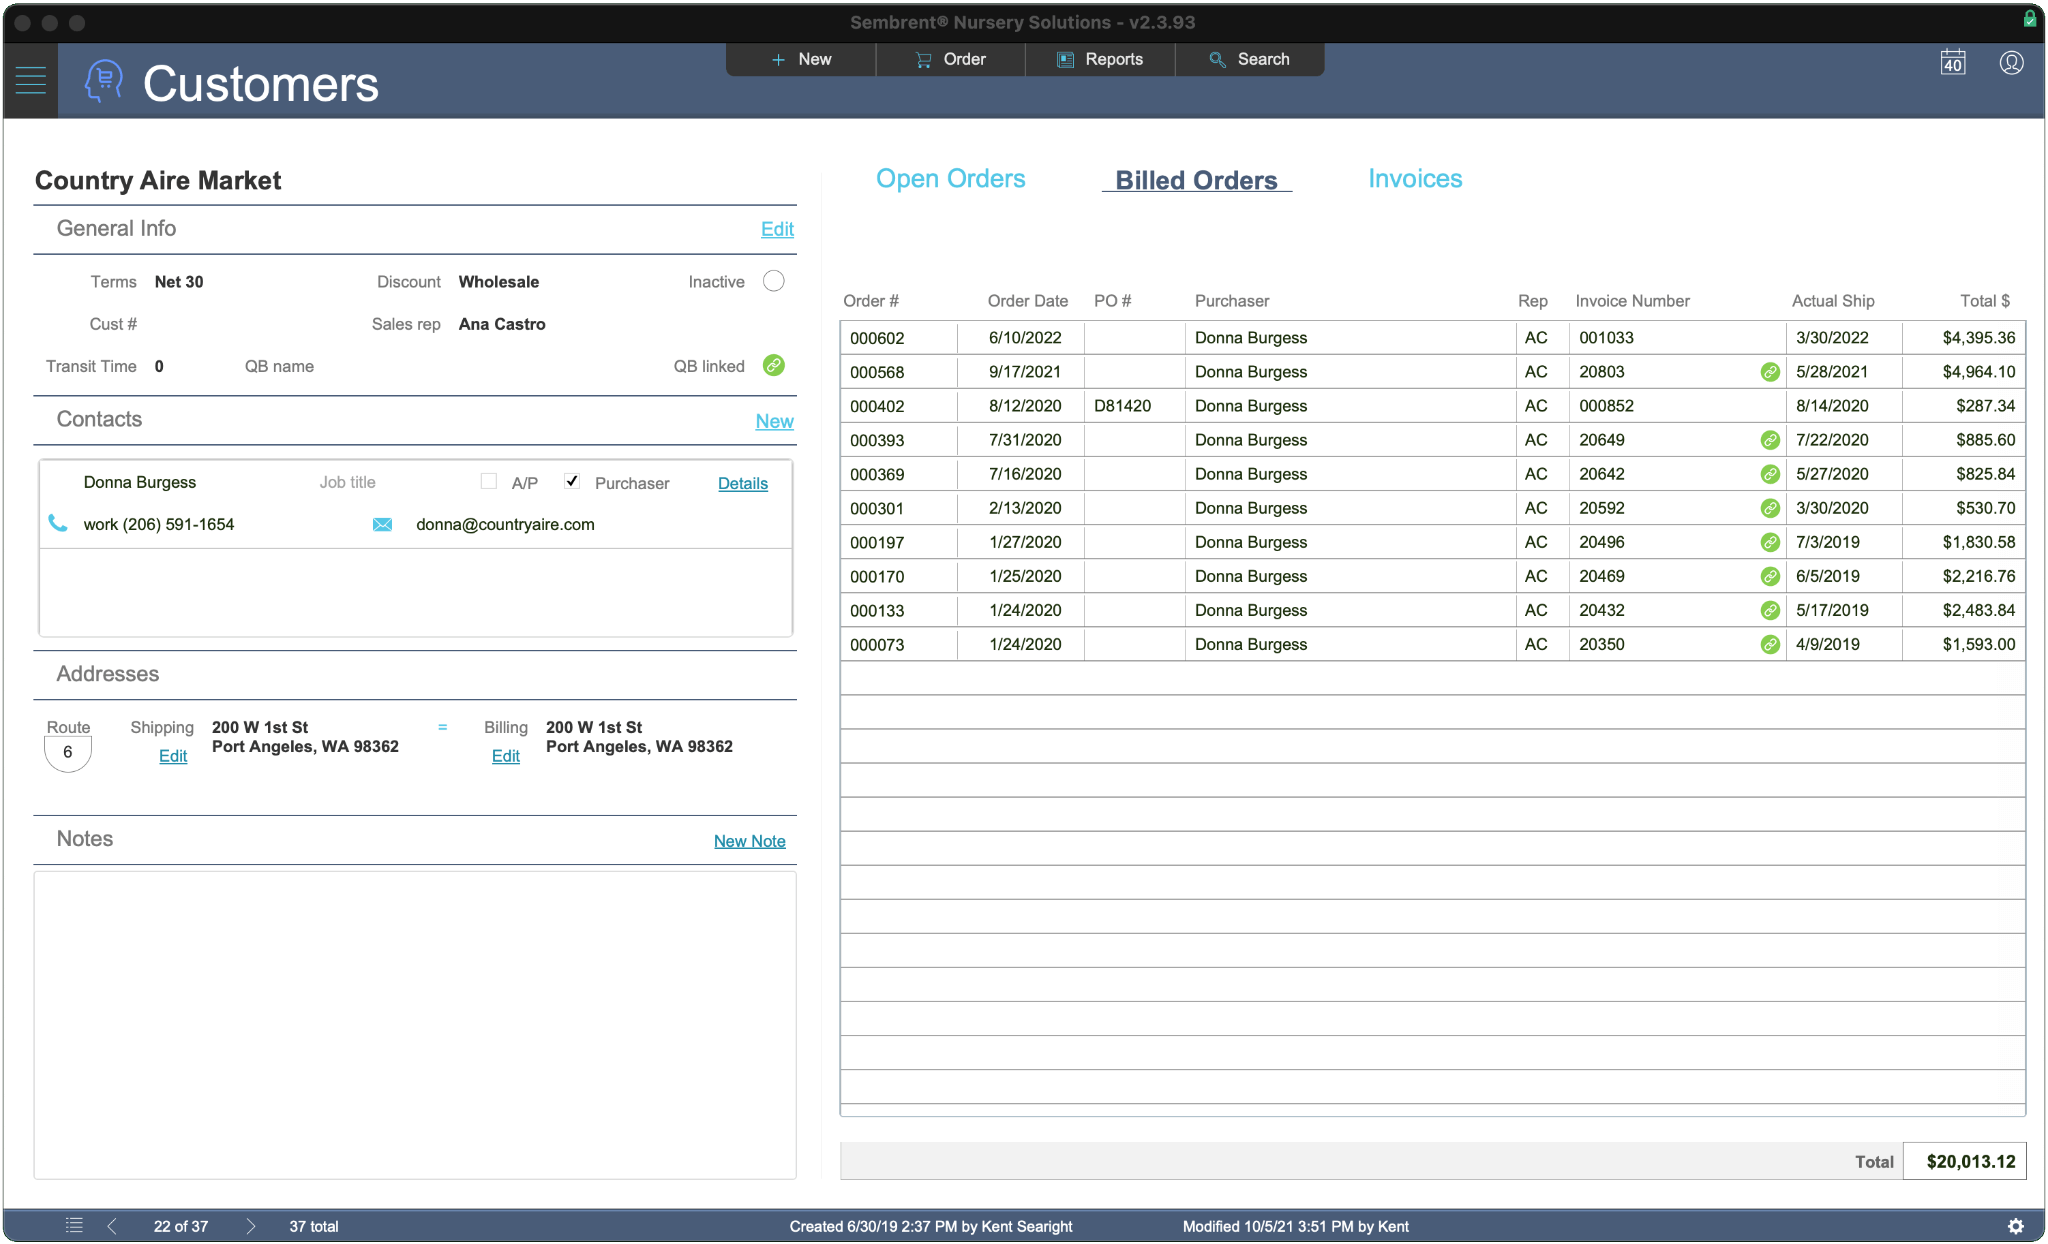
Task: Click inside the Notes text area
Action: click(x=414, y=1024)
